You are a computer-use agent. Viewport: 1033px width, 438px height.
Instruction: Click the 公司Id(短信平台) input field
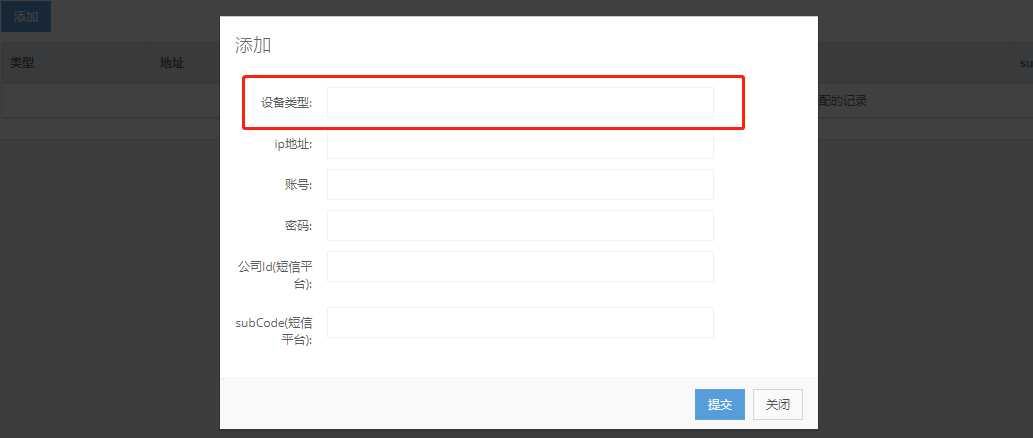coord(520,267)
